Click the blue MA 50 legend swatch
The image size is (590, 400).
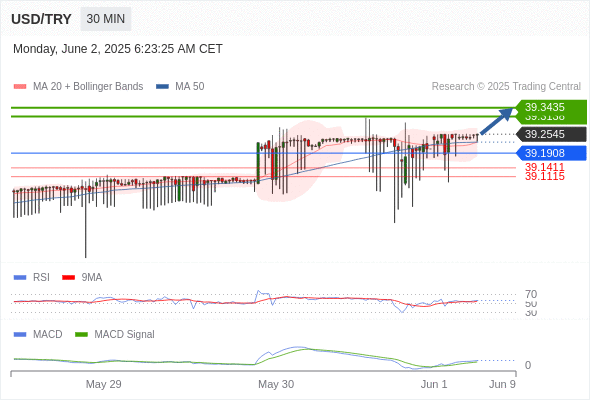coord(163,87)
